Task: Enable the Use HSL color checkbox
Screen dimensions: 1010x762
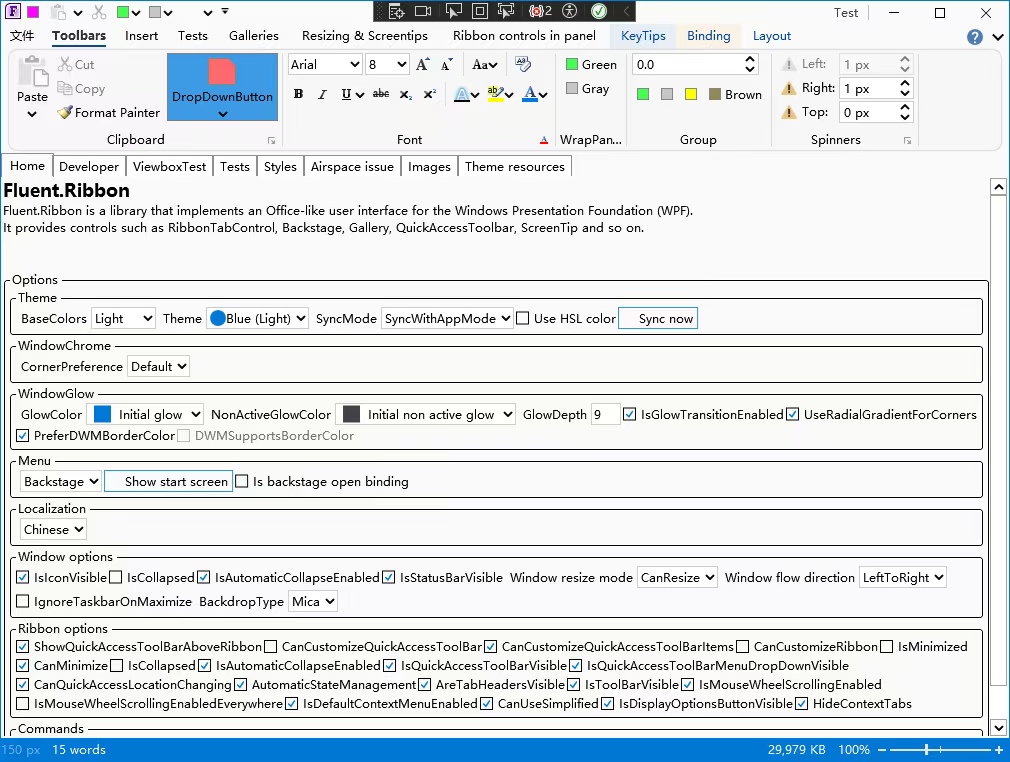Action: 522,318
